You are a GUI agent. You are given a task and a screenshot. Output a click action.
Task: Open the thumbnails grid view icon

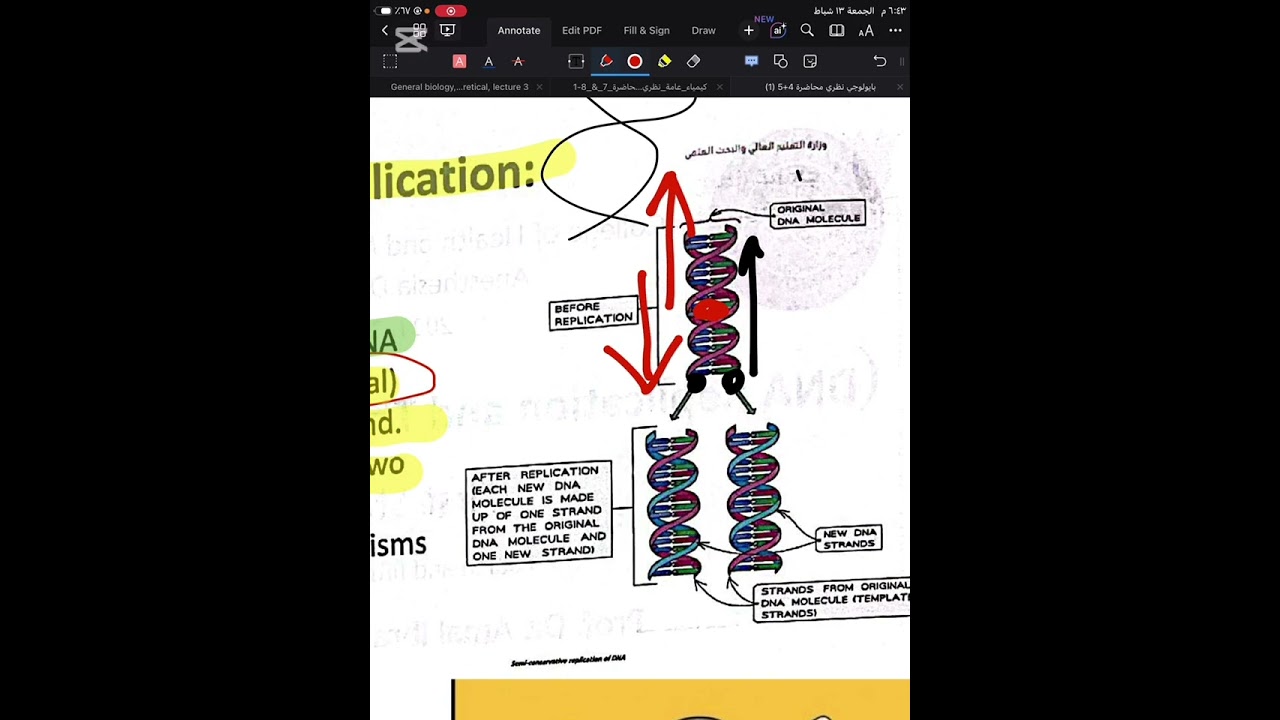419,31
